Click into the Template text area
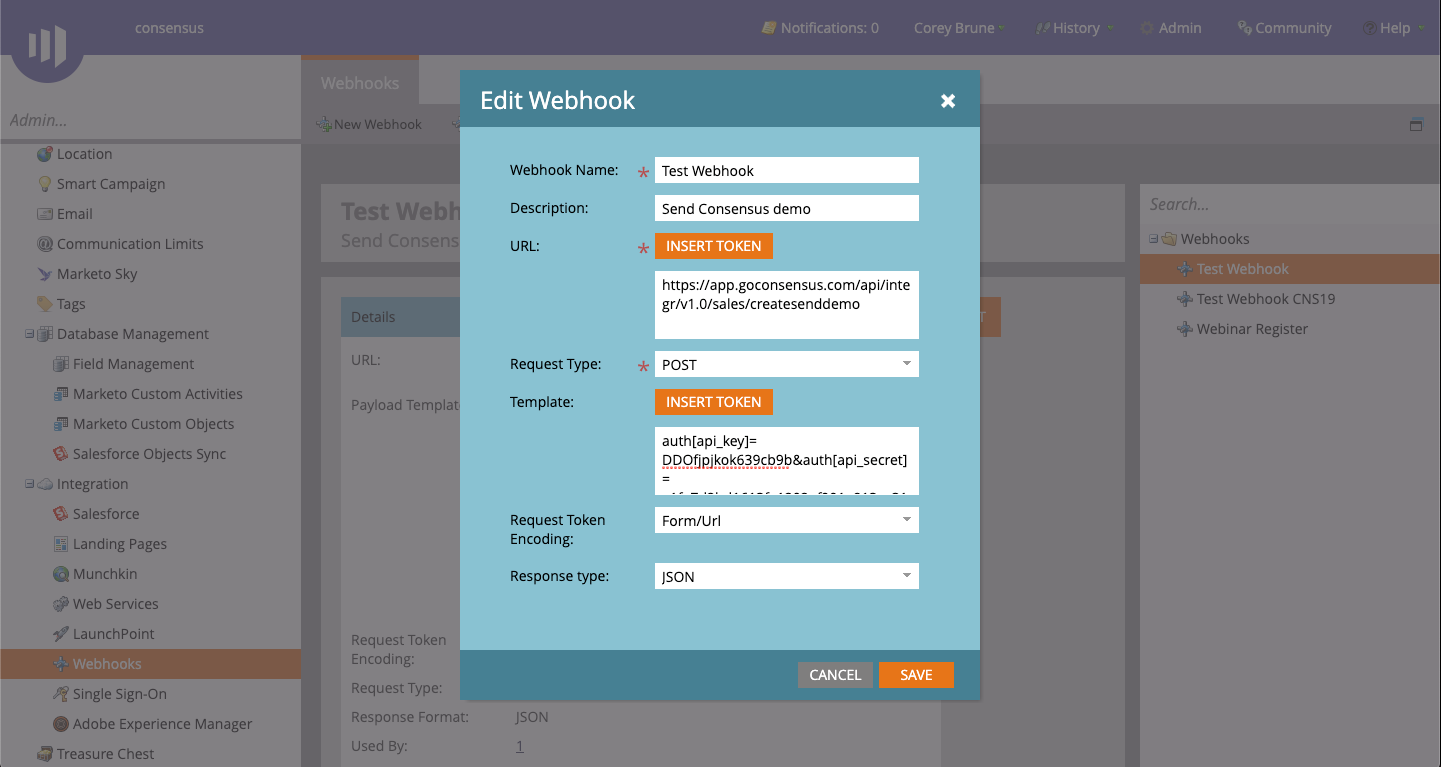Viewport: 1441px width, 767px height. click(787, 461)
